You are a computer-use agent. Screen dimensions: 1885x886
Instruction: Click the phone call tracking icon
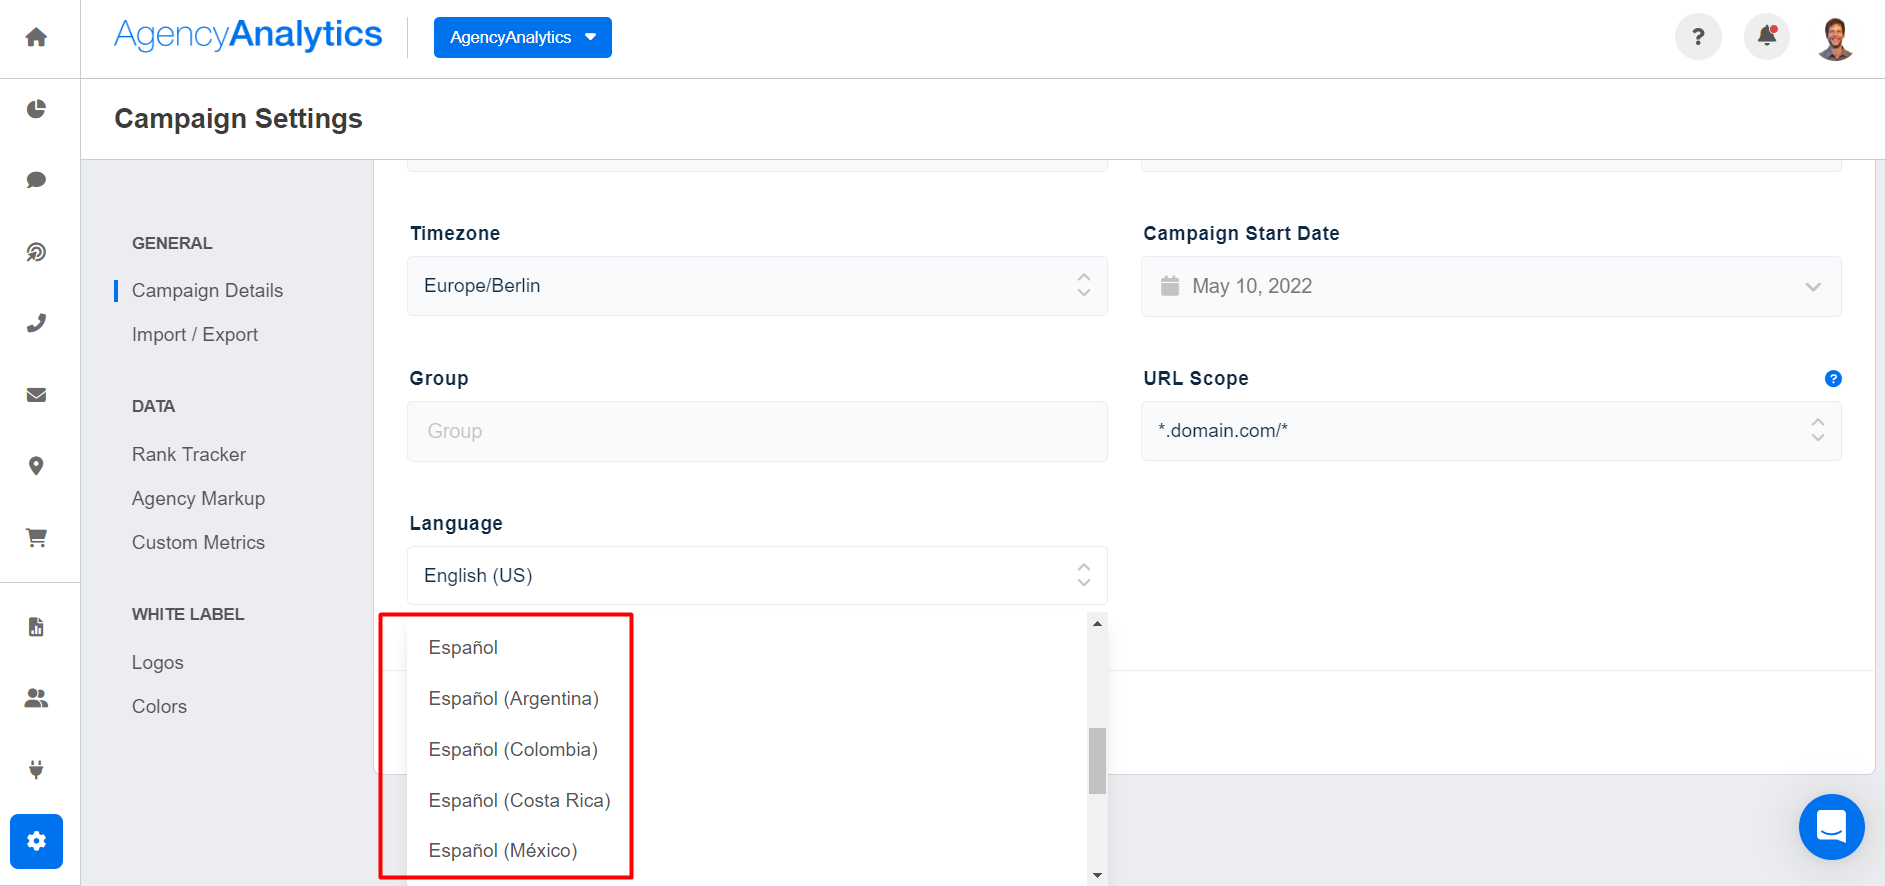[36, 323]
